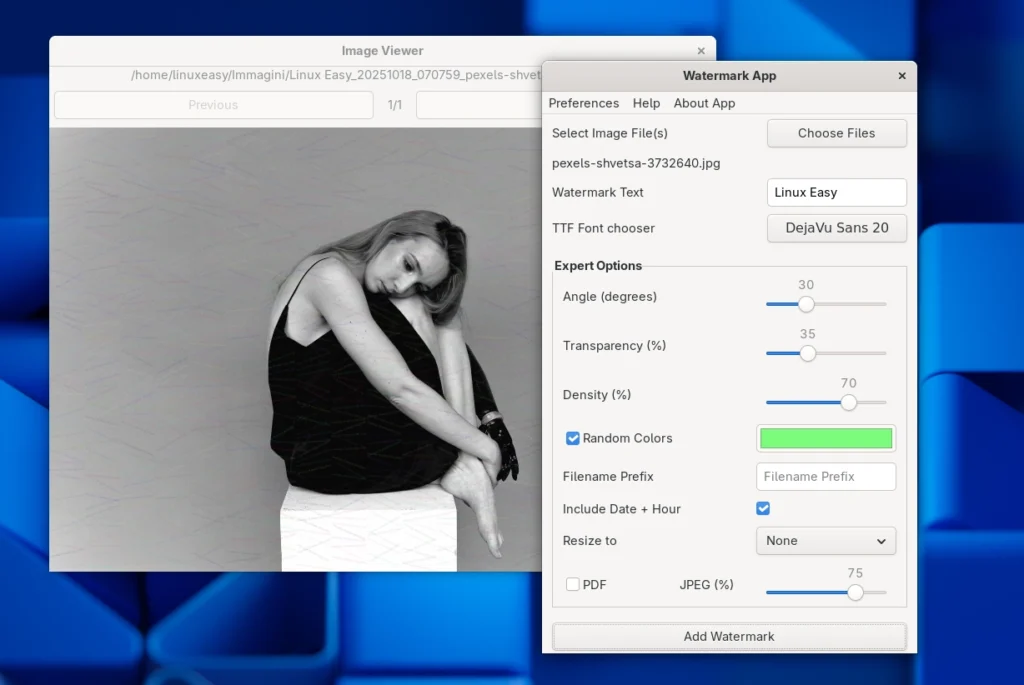Open the DejaVu Sans 20 font chooser
1024x685 pixels.
click(x=836, y=228)
